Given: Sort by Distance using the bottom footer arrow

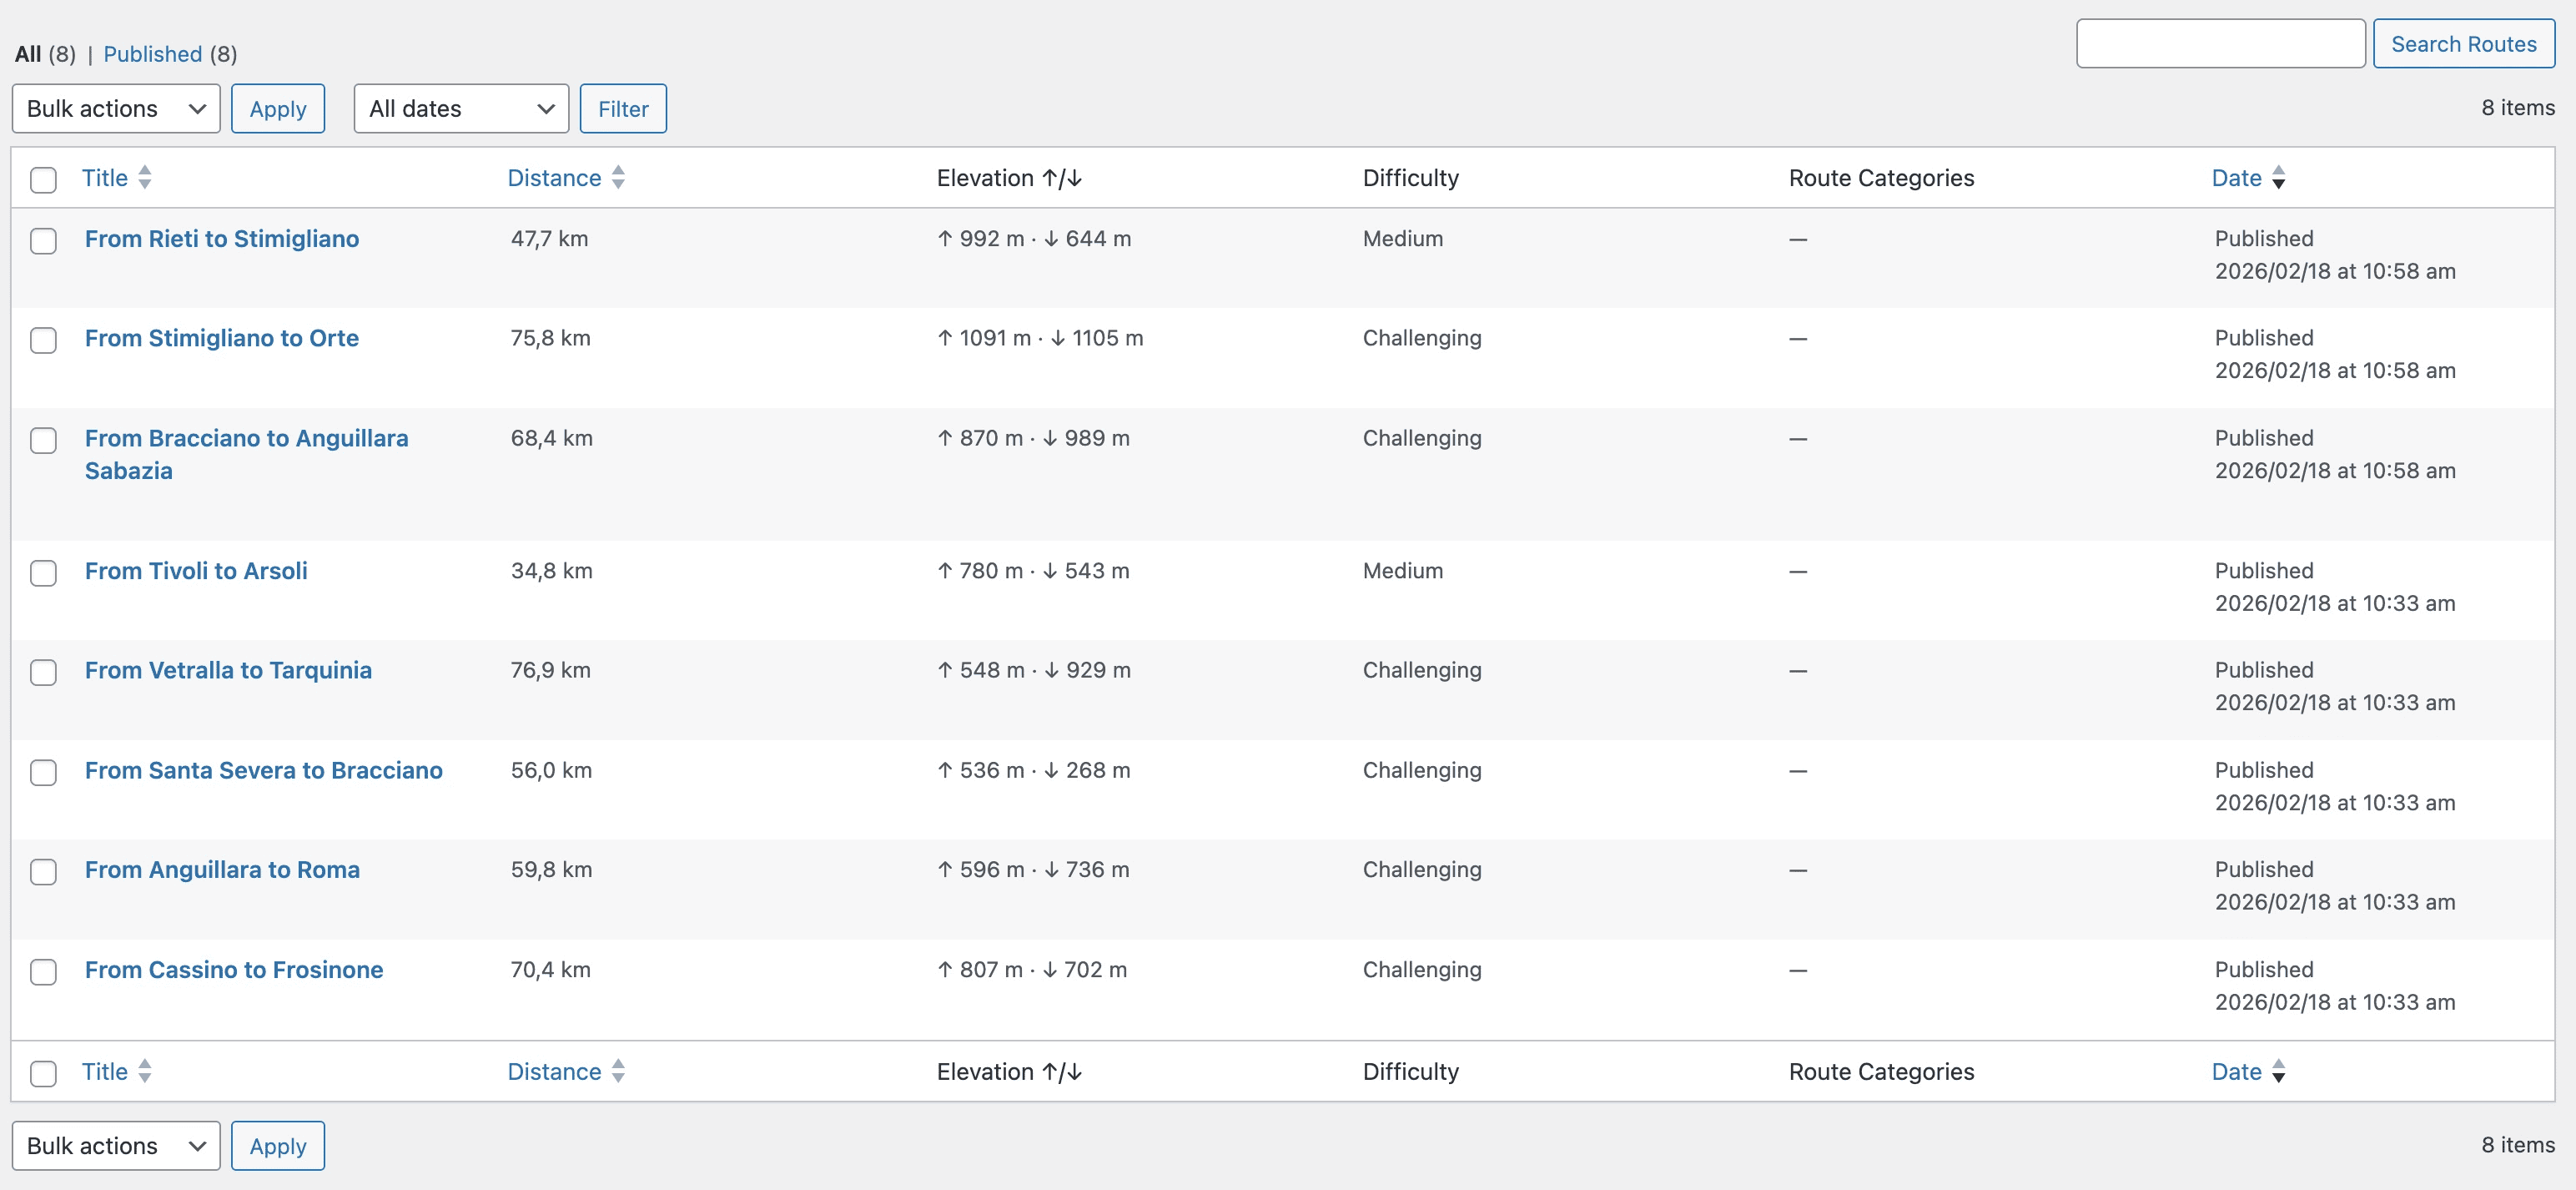Looking at the screenshot, I should (x=617, y=1071).
